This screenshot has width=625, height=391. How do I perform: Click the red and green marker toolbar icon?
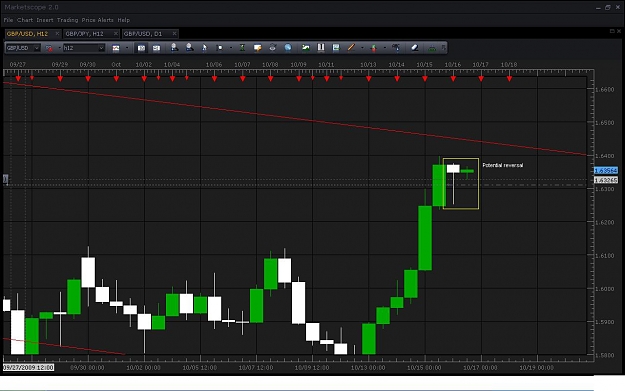pos(374,48)
